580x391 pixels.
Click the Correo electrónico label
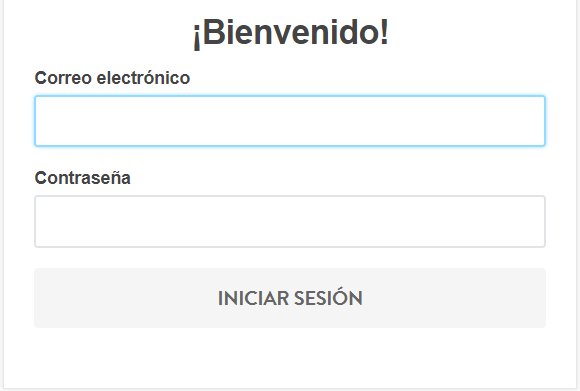pyautogui.click(x=112, y=78)
